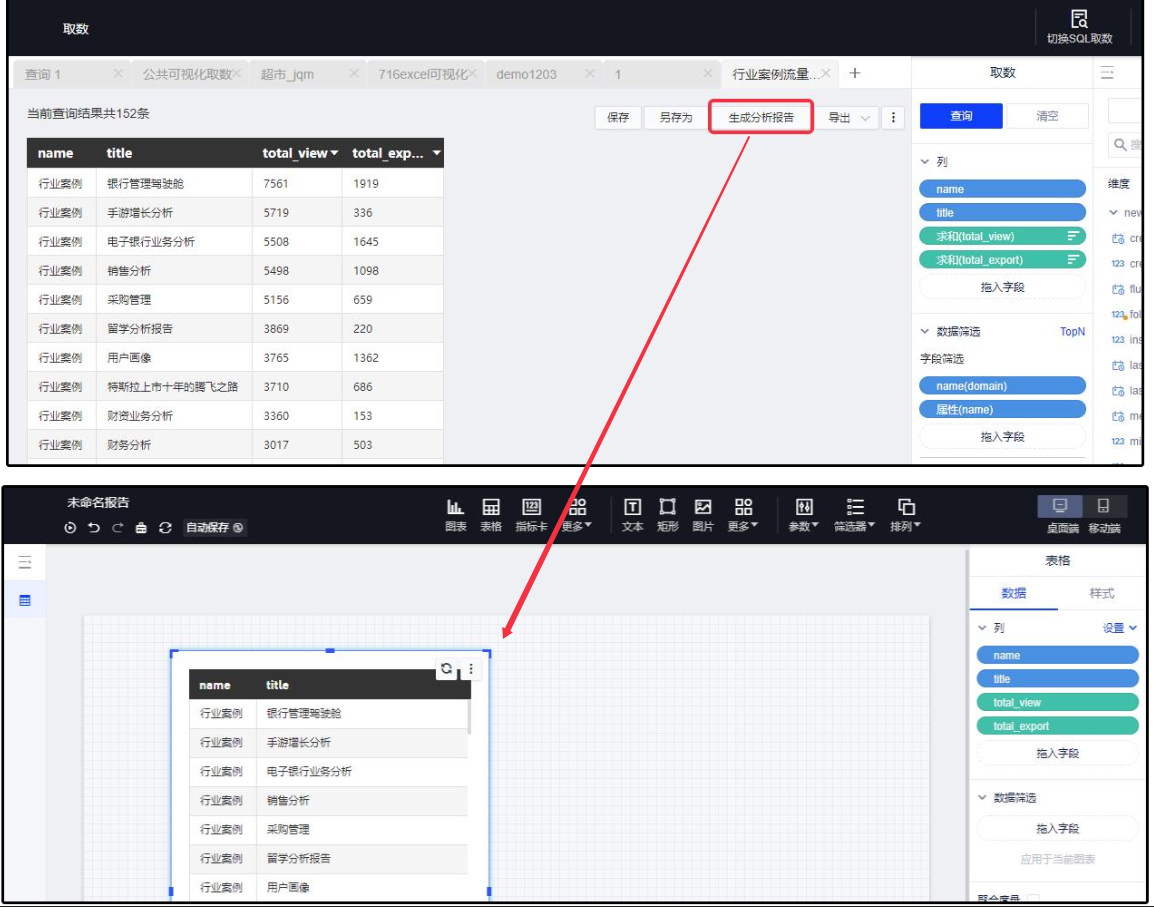Add a 指标卡 indicator card
Image resolution: width=1154 pixels, height=907 pixels.
(531, 508)
